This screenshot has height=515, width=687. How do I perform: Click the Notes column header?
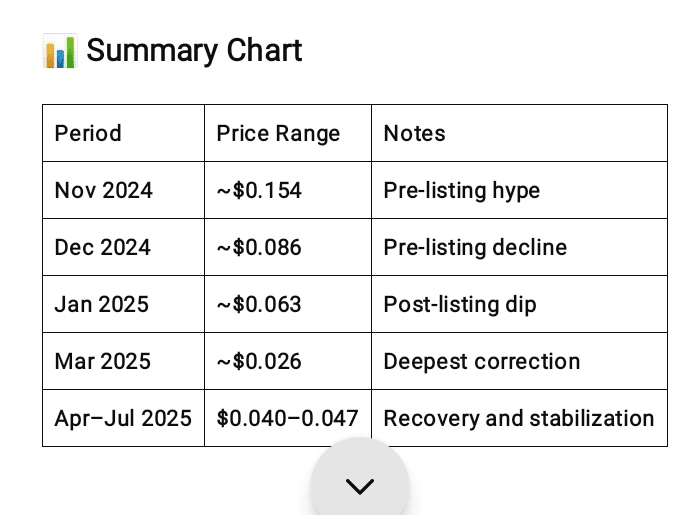(415, 133)
